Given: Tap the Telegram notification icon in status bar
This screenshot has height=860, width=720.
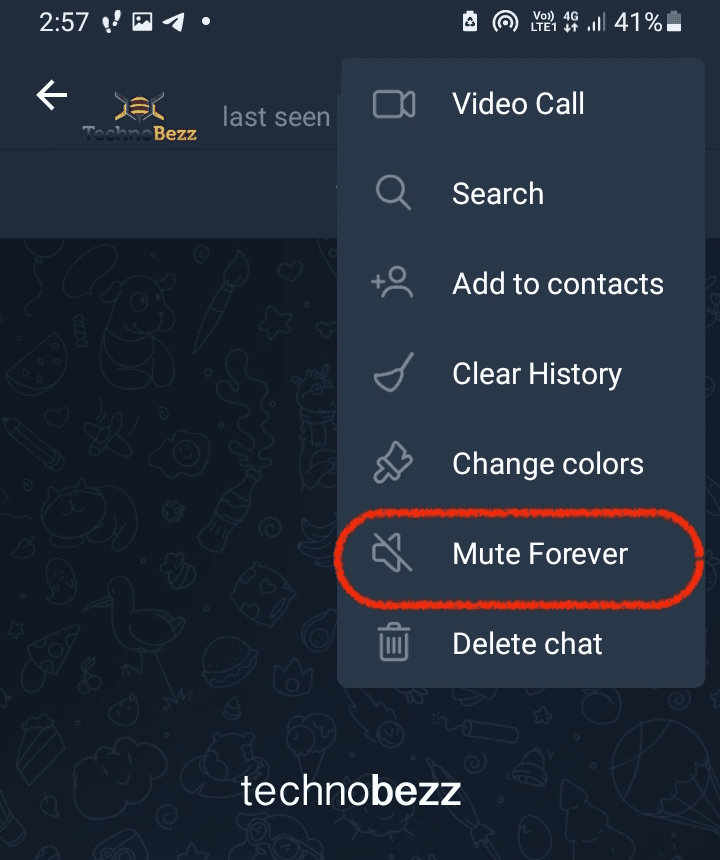Looking at the screenshot, I should [174, 22].
